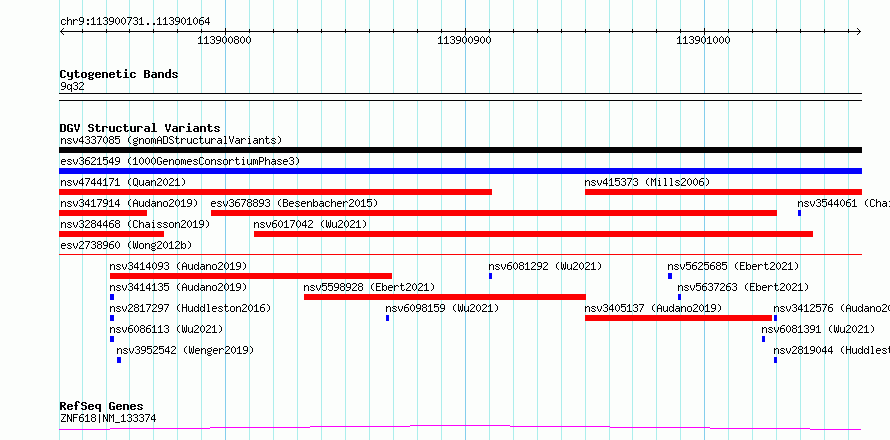The width and height of the screenshot is (890, 440).
Task: Click the left arrow end of the ruler
Action: pos(62,31)
